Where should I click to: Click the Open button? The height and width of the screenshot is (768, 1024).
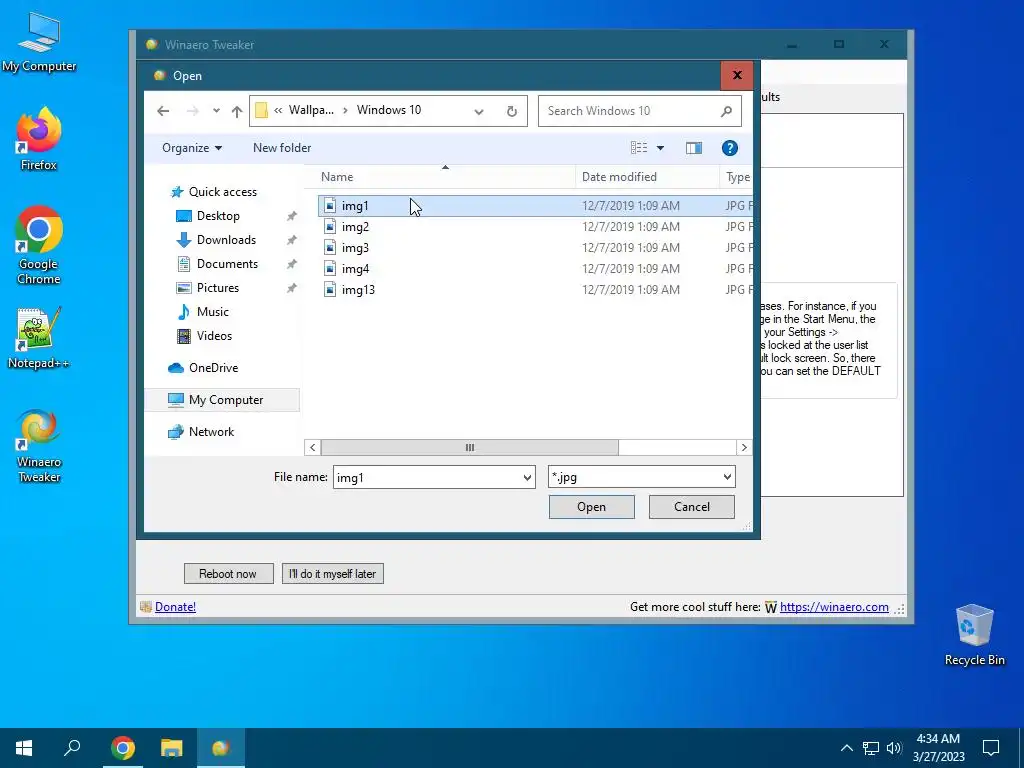tap(592, 507)
